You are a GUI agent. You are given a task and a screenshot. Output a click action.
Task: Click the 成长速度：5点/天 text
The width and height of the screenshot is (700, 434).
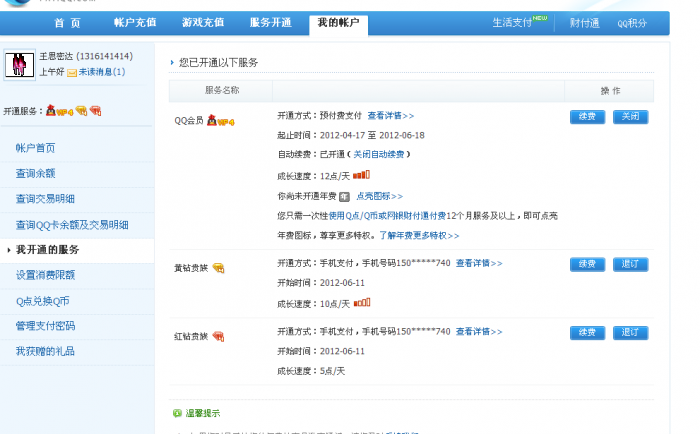pos(311,371)
